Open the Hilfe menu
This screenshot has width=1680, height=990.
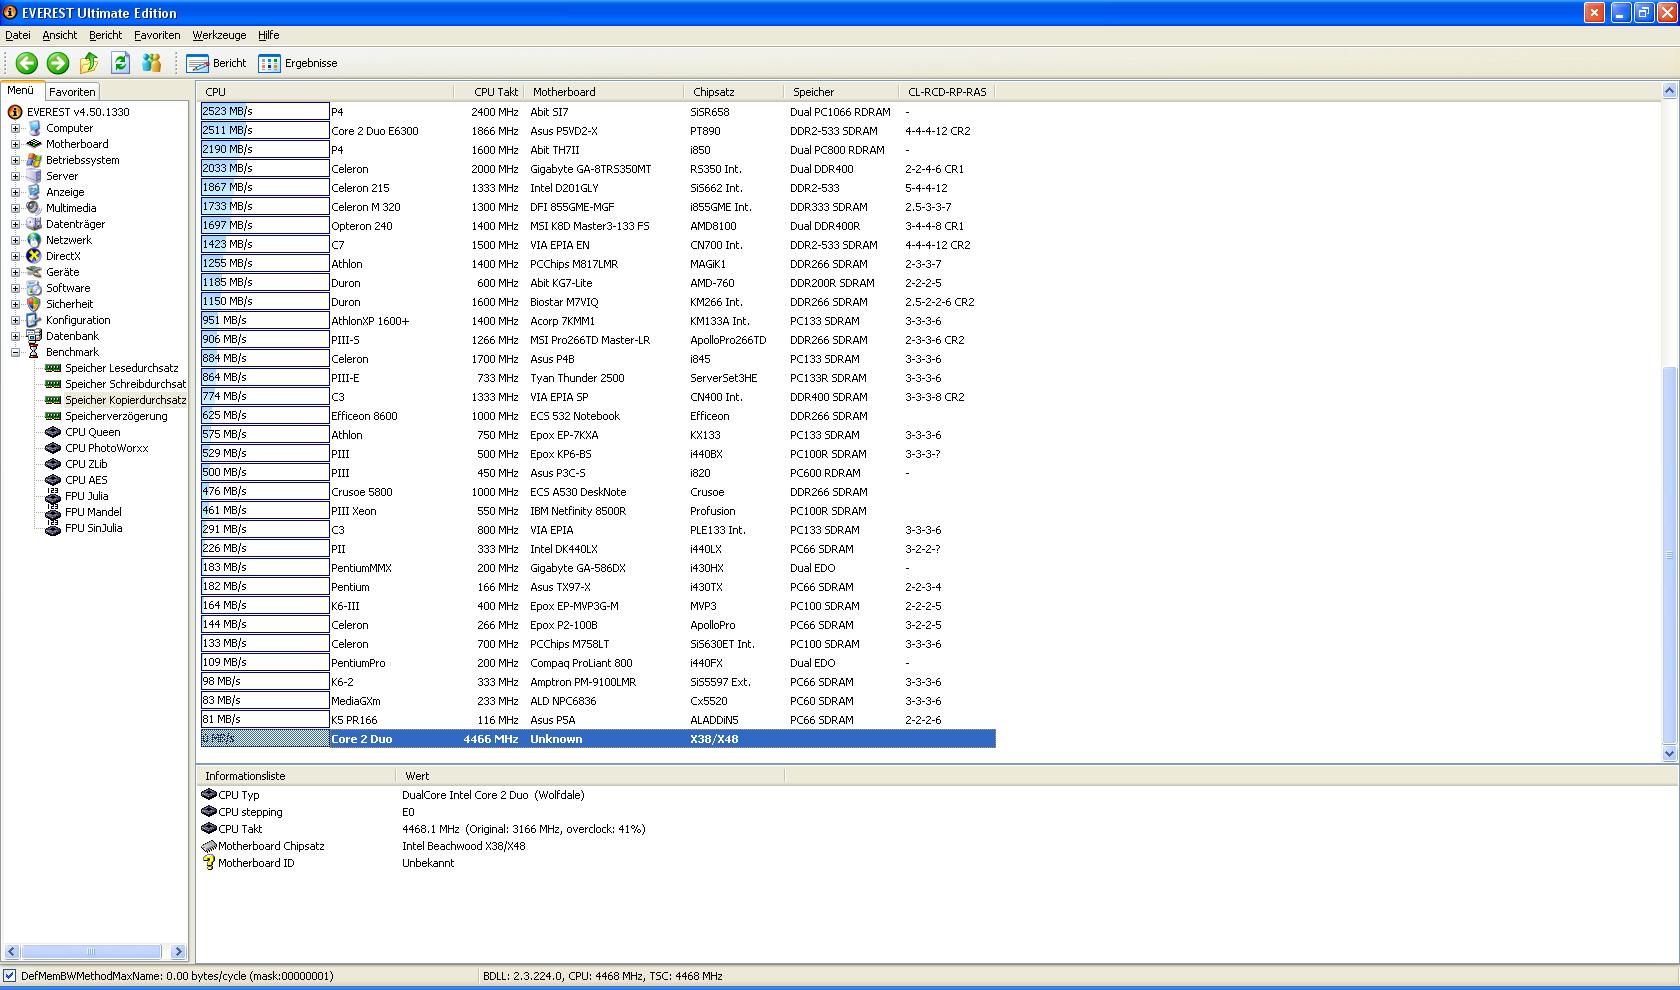point(268,35)
